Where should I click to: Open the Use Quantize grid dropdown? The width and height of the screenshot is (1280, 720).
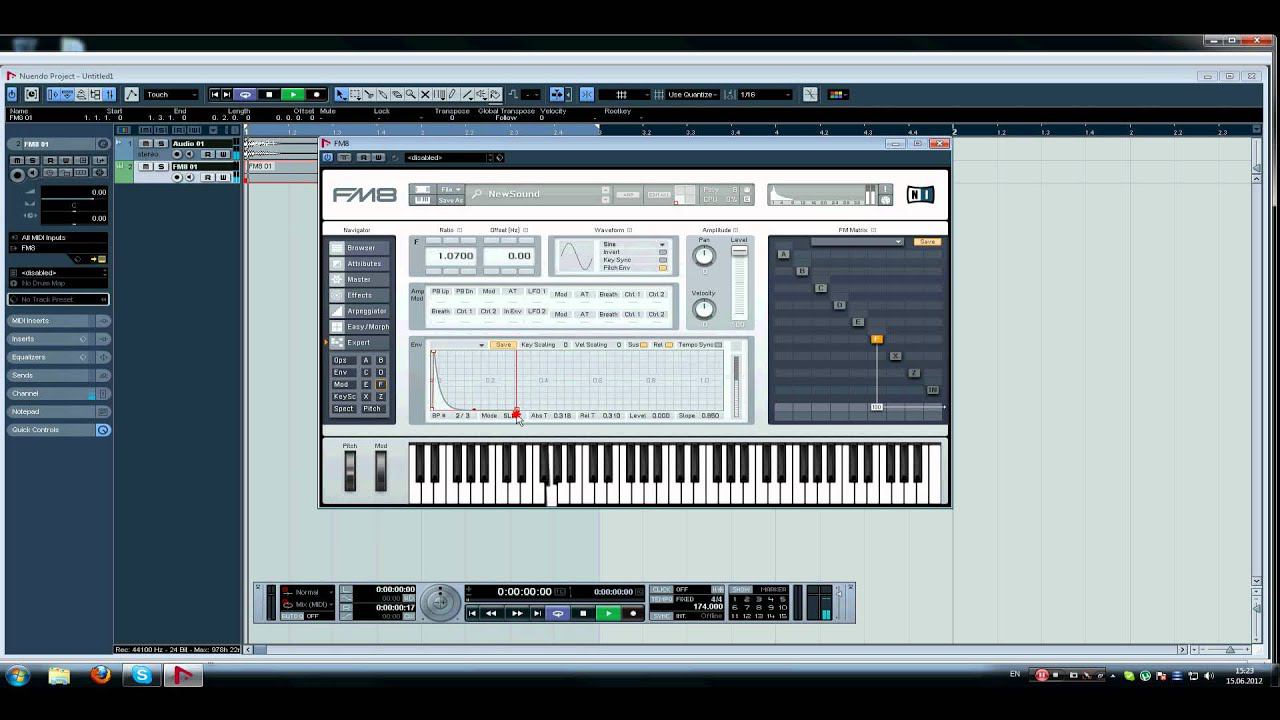coord(694,94)
